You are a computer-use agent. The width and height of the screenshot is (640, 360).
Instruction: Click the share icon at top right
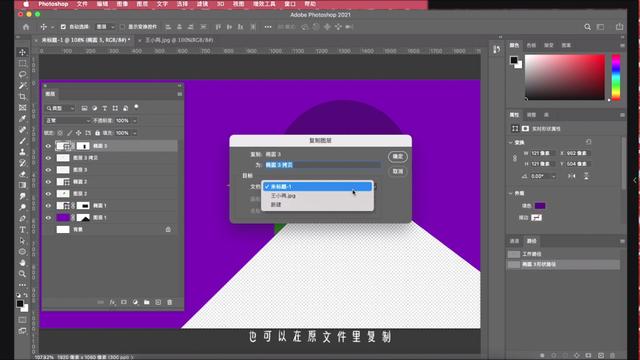[619, 27]
